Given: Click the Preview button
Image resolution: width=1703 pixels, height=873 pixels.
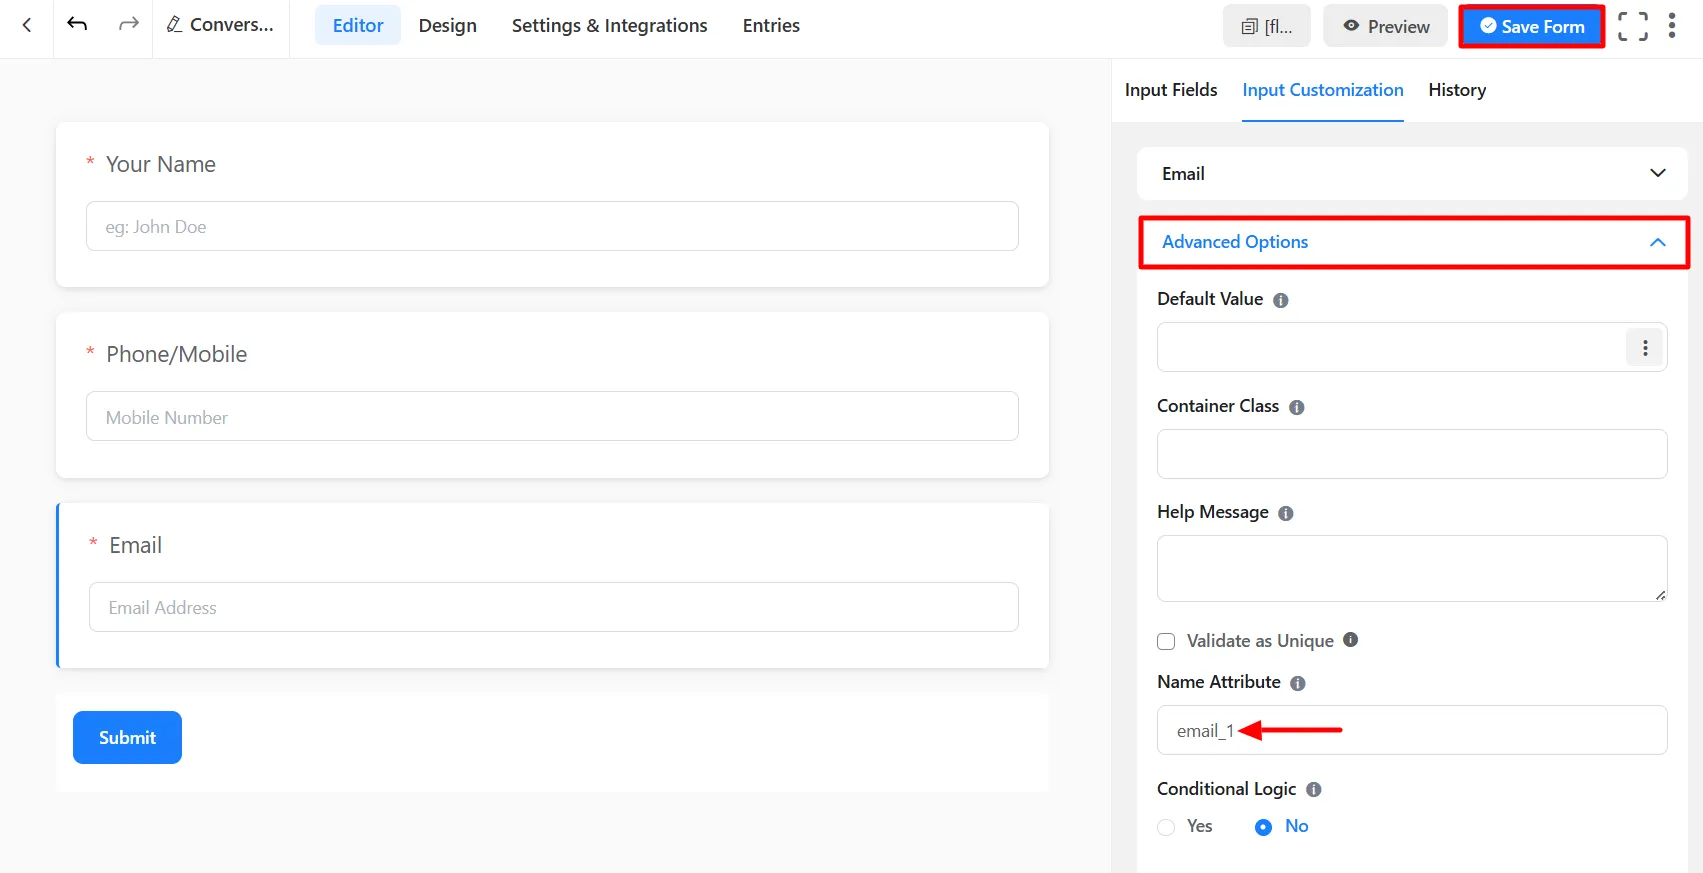Looking at the screenshot, I should [1385, 27].
